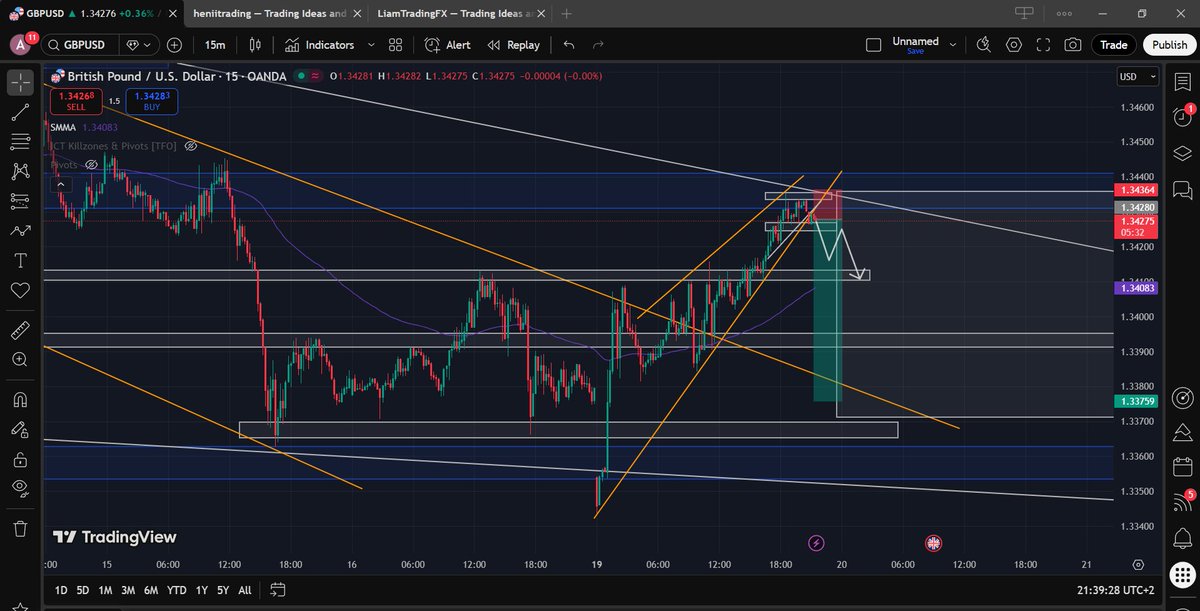Open the USD currency dropdown
Viewport: 1200px width, 611px height.
pos(1138,77)
